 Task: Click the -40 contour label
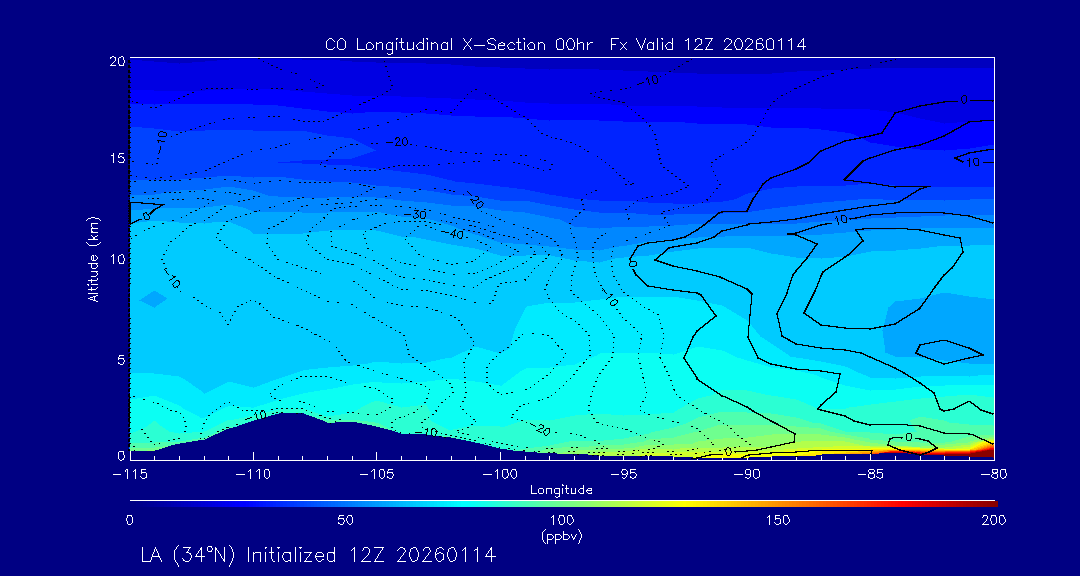(x=455, y=234)
